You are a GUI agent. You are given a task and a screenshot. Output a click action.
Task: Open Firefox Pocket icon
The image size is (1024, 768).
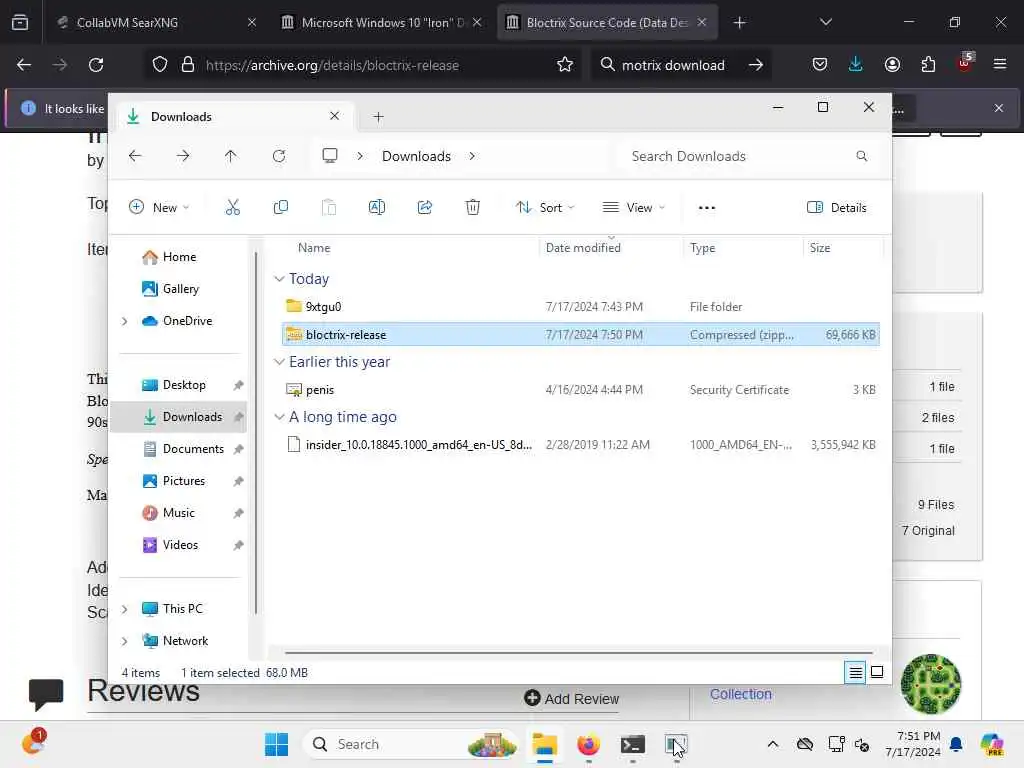[820, 65]
